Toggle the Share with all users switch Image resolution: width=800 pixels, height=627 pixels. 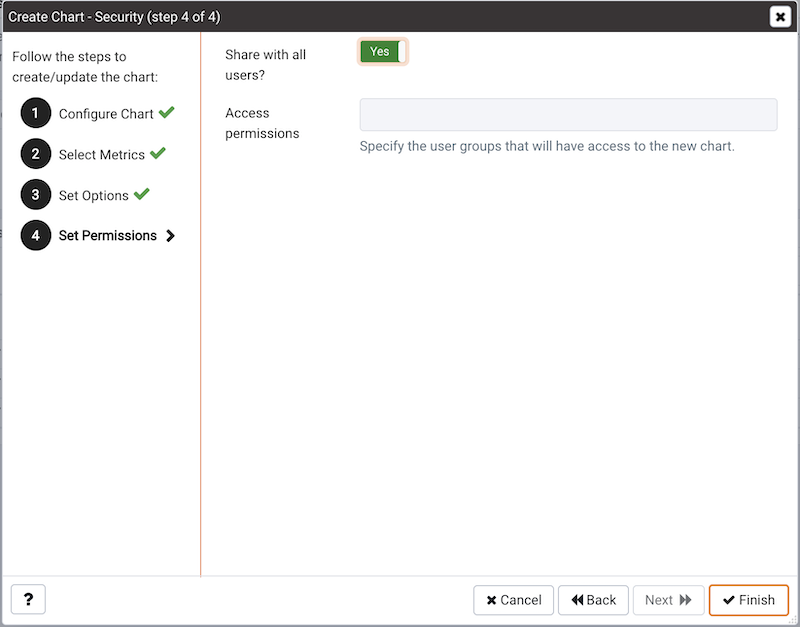(383, 52)
